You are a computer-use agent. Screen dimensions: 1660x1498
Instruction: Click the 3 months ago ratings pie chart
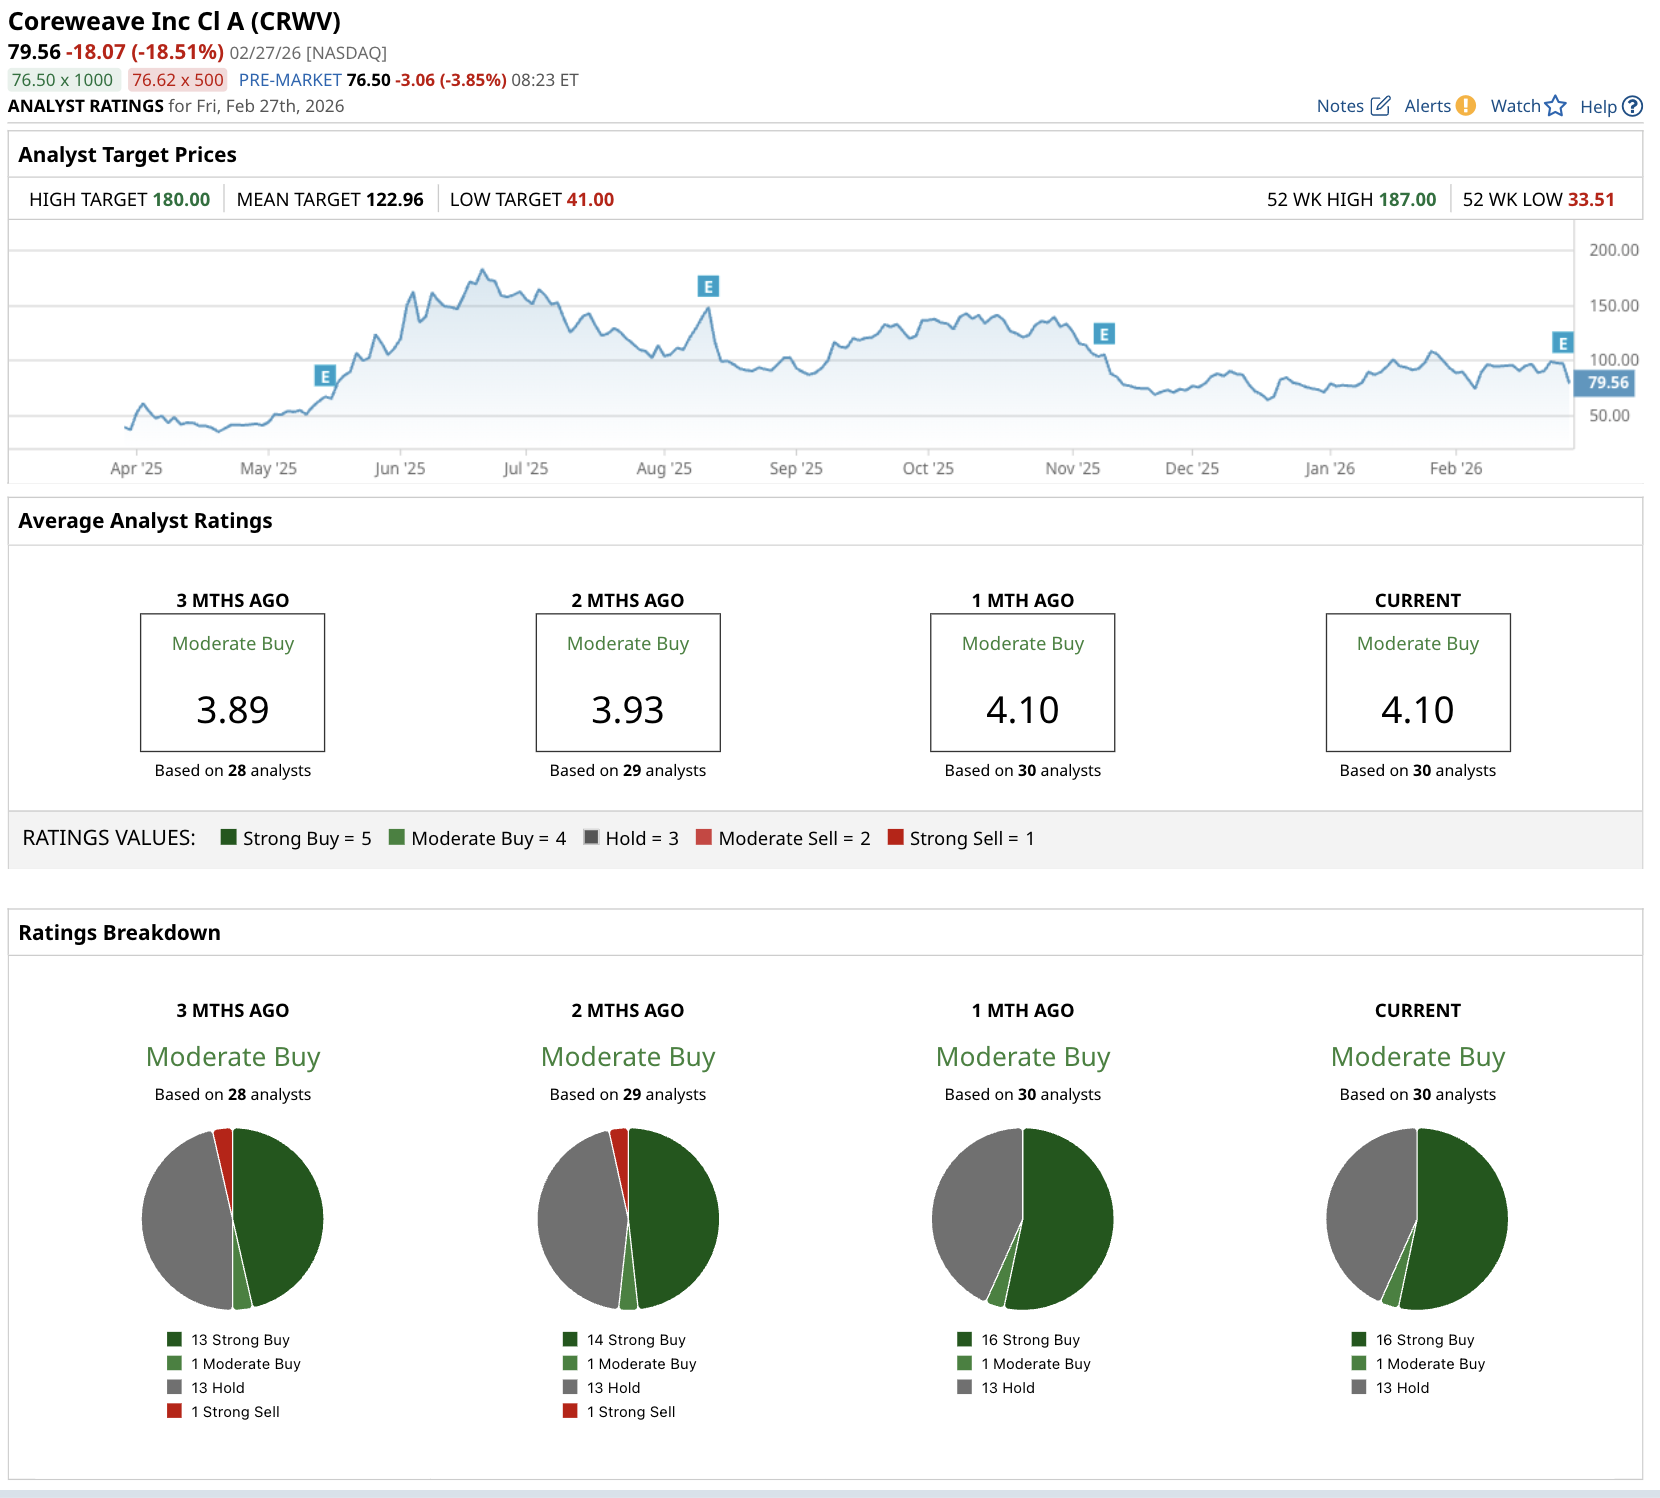233,1219
